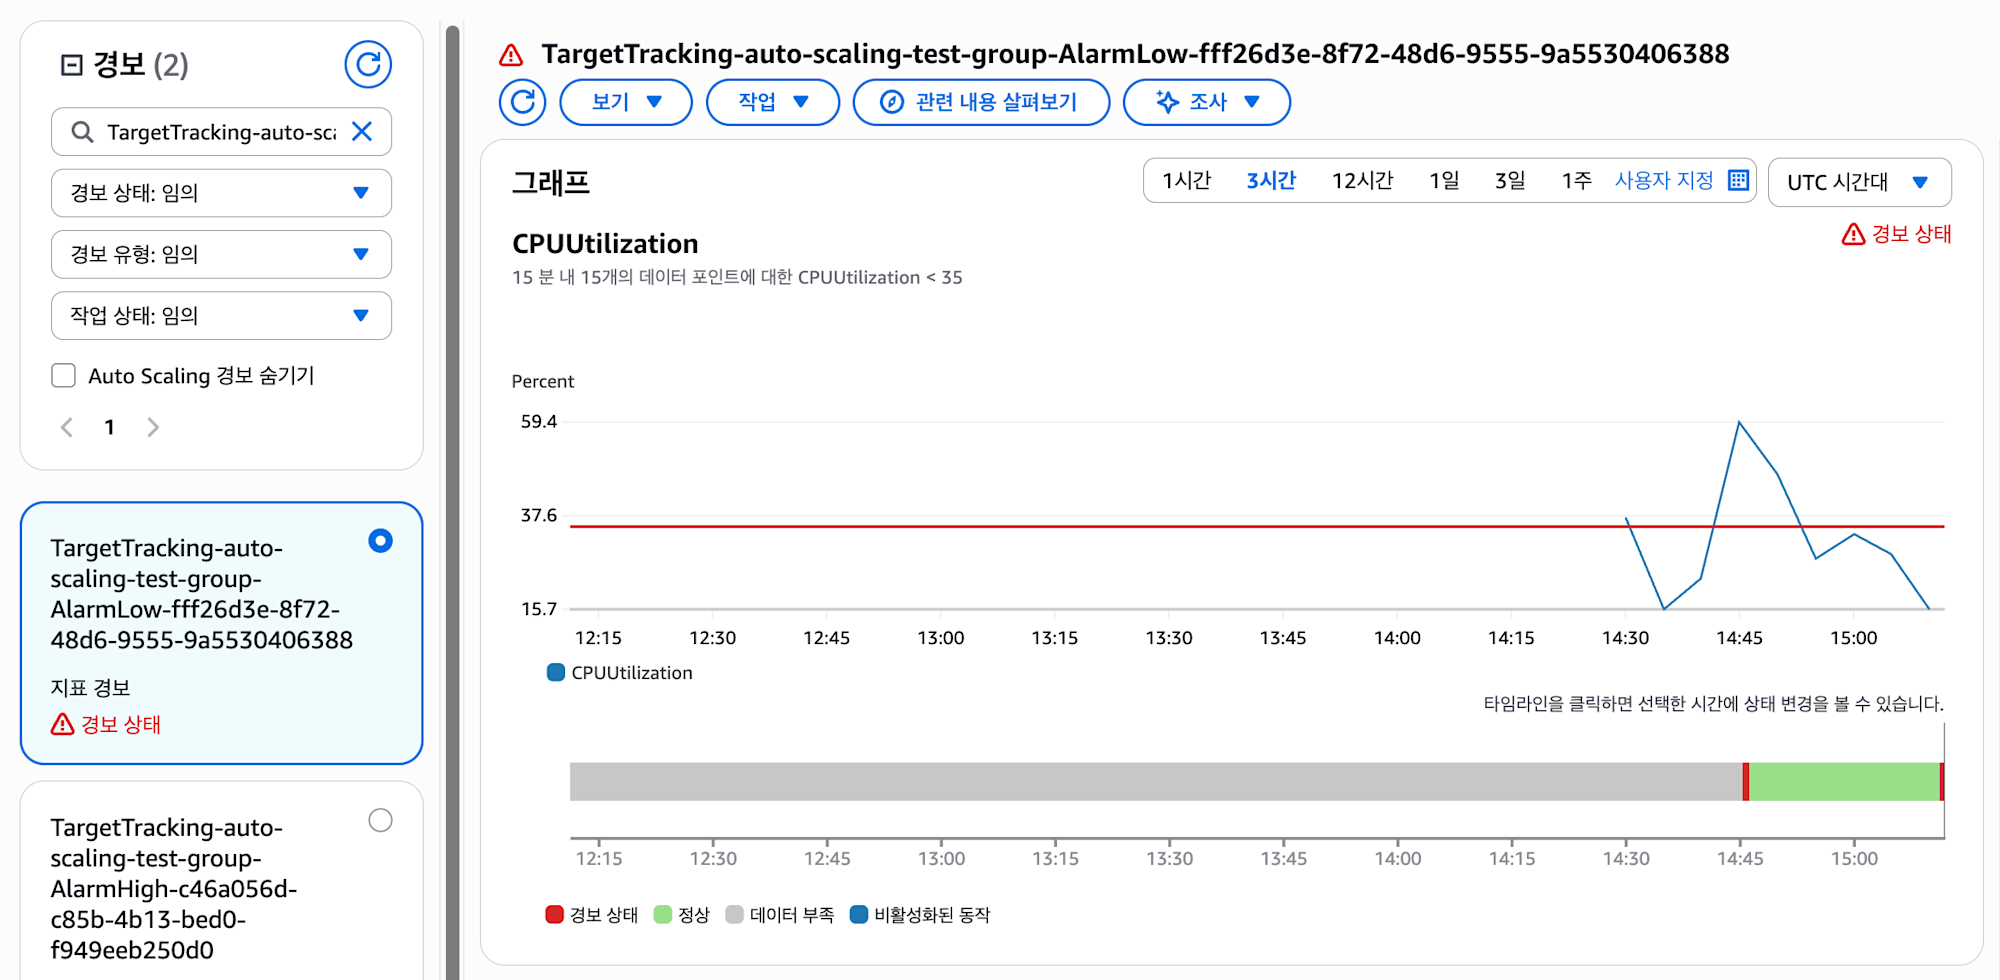The height and width of the screenshot is (980, 2000).
Task: Select the AlarmLow alarm radio button
Action: coord(380,541)
